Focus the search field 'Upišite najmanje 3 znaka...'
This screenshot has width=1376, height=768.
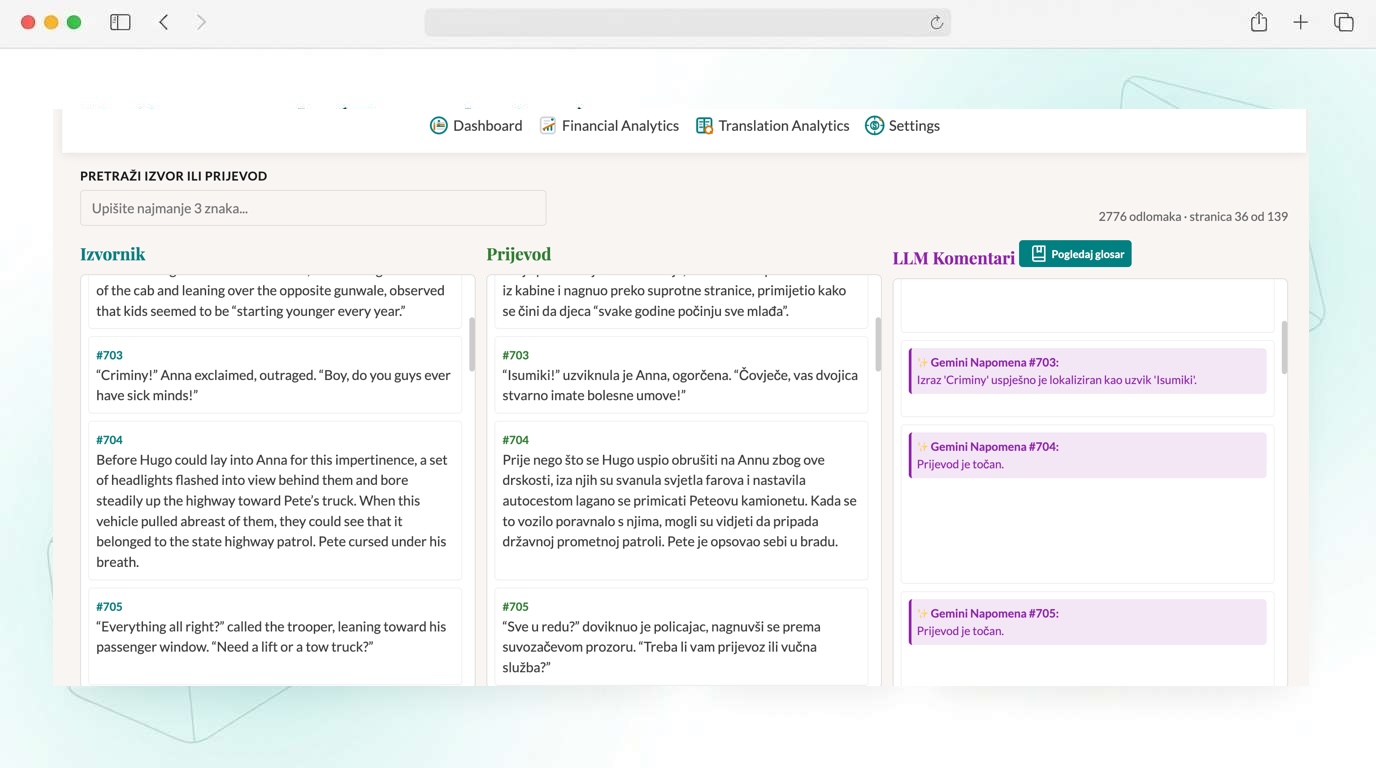click(x=313, y=208)
